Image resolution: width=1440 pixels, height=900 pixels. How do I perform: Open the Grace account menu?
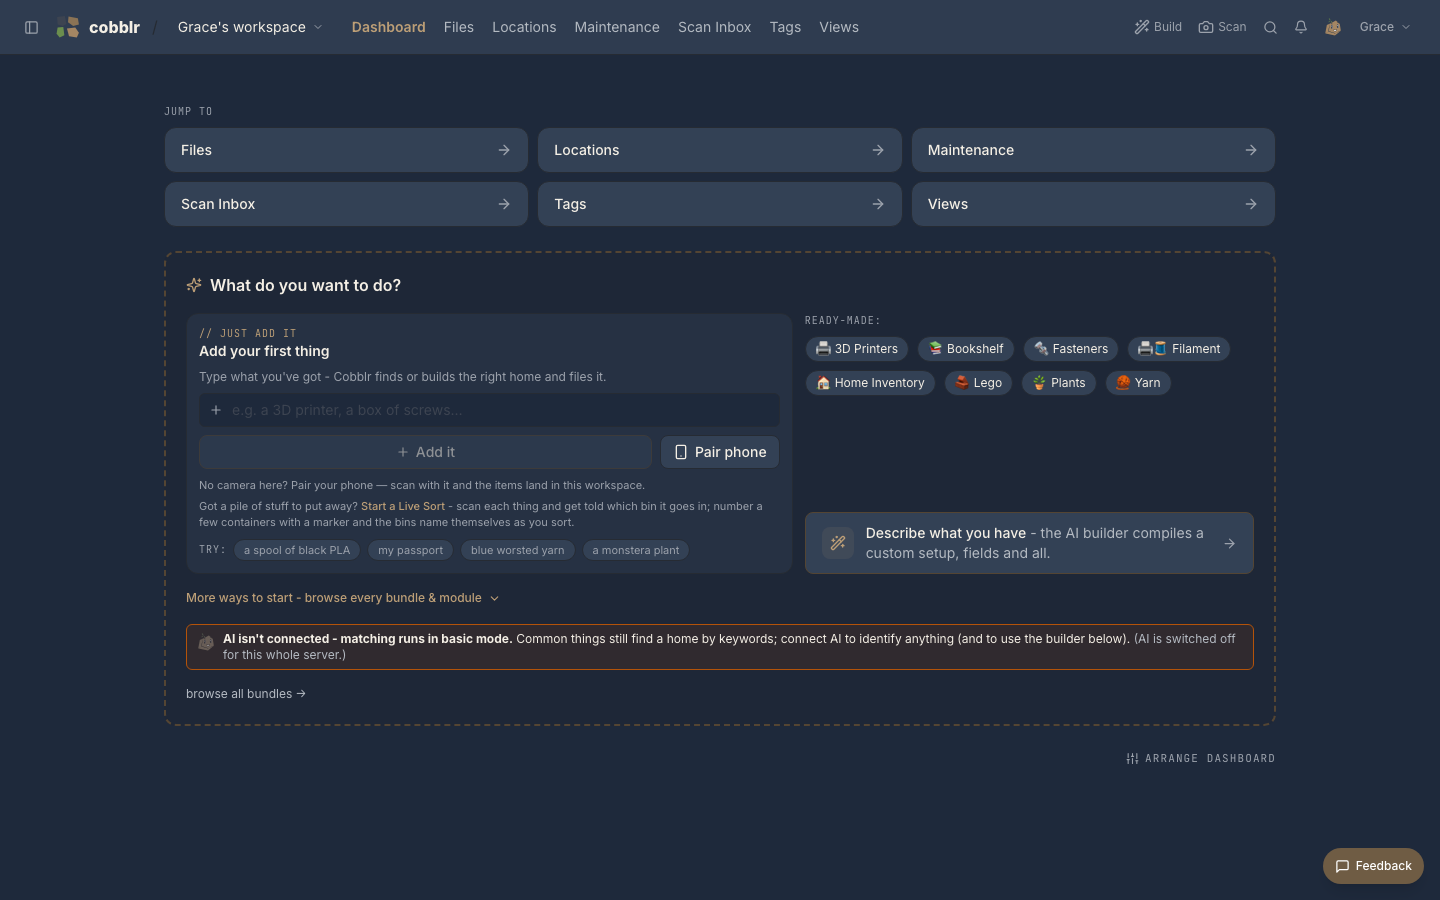tap(1385, 27)
